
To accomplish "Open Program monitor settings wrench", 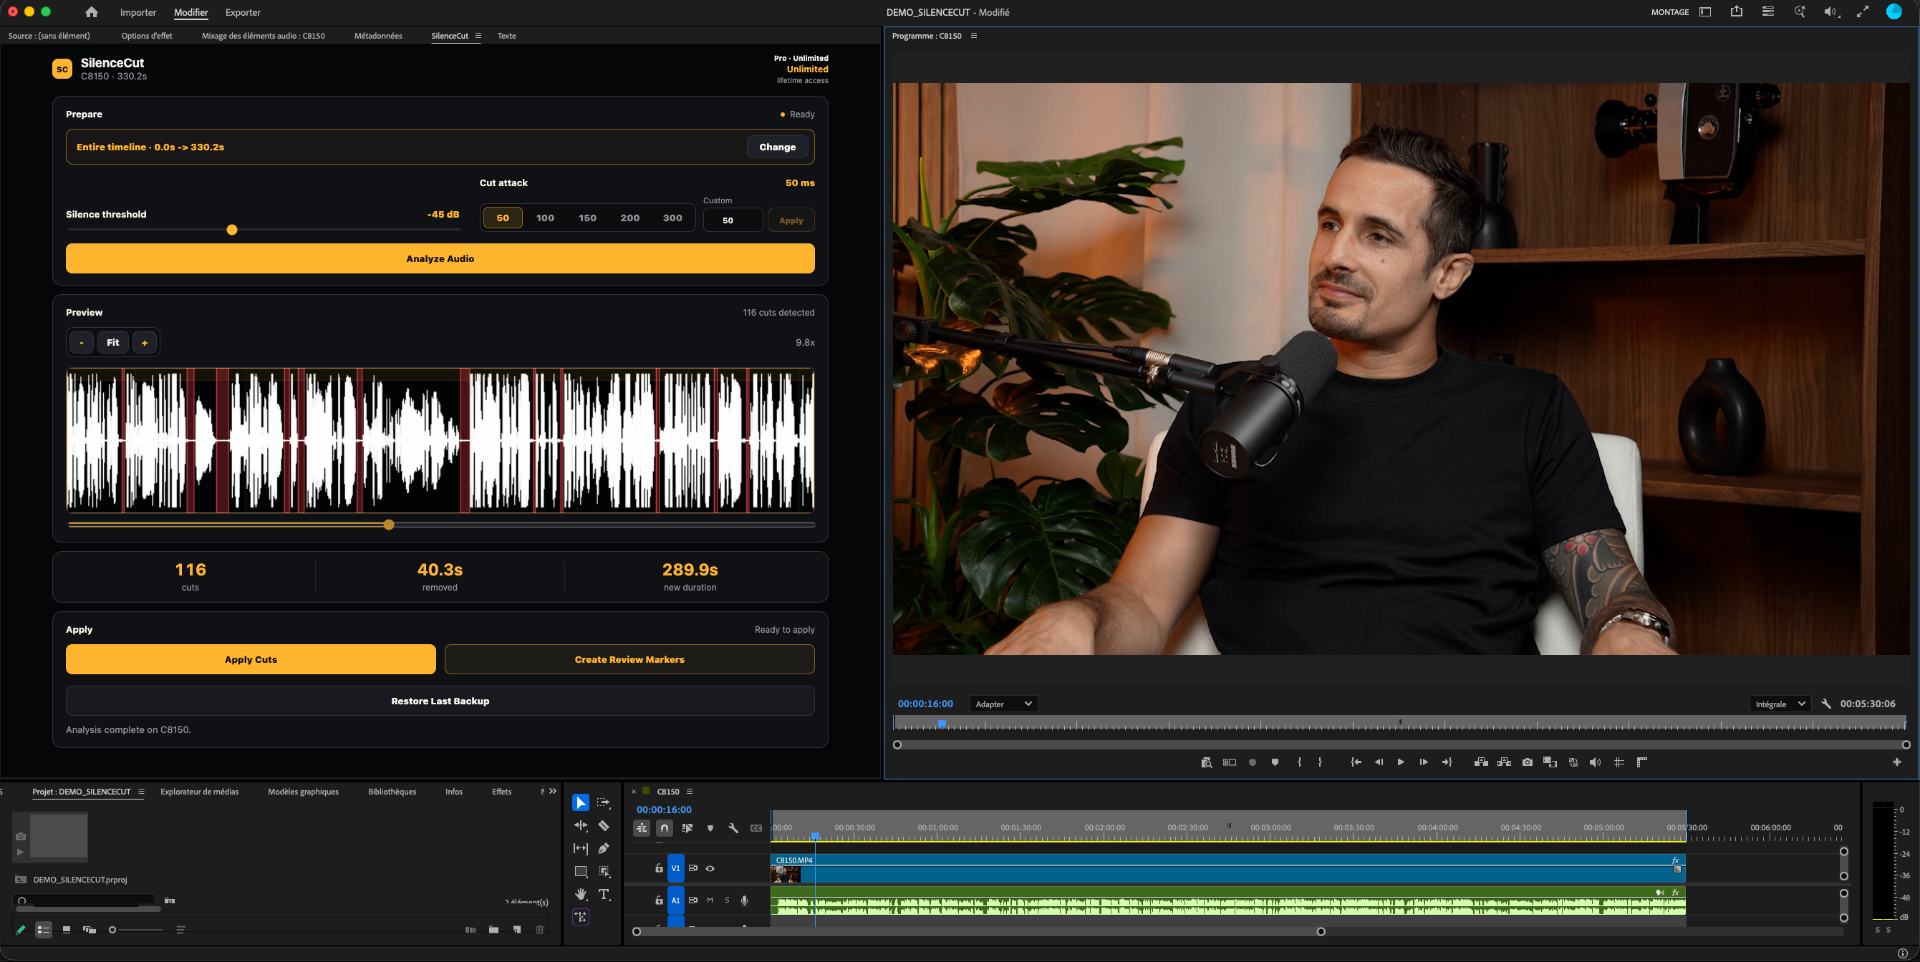I will (x=1826, y=704).
